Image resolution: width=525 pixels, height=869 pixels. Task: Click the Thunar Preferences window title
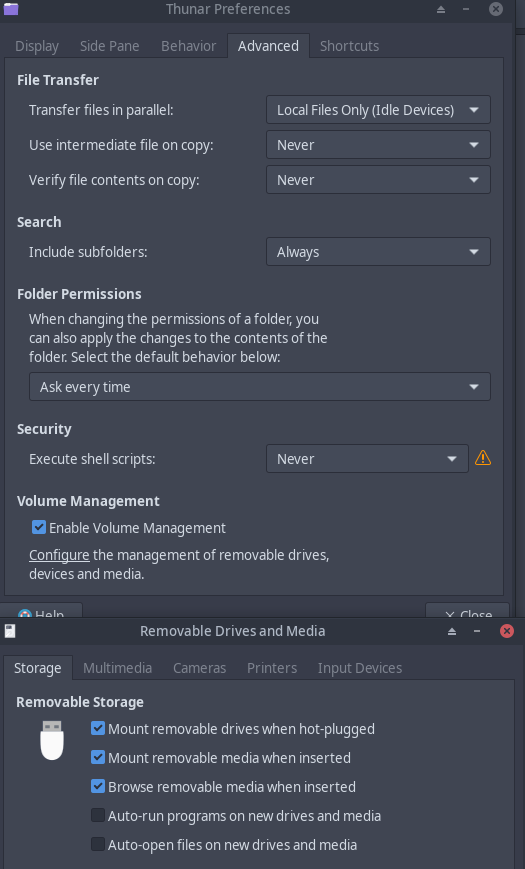click(x=228, y=9)
